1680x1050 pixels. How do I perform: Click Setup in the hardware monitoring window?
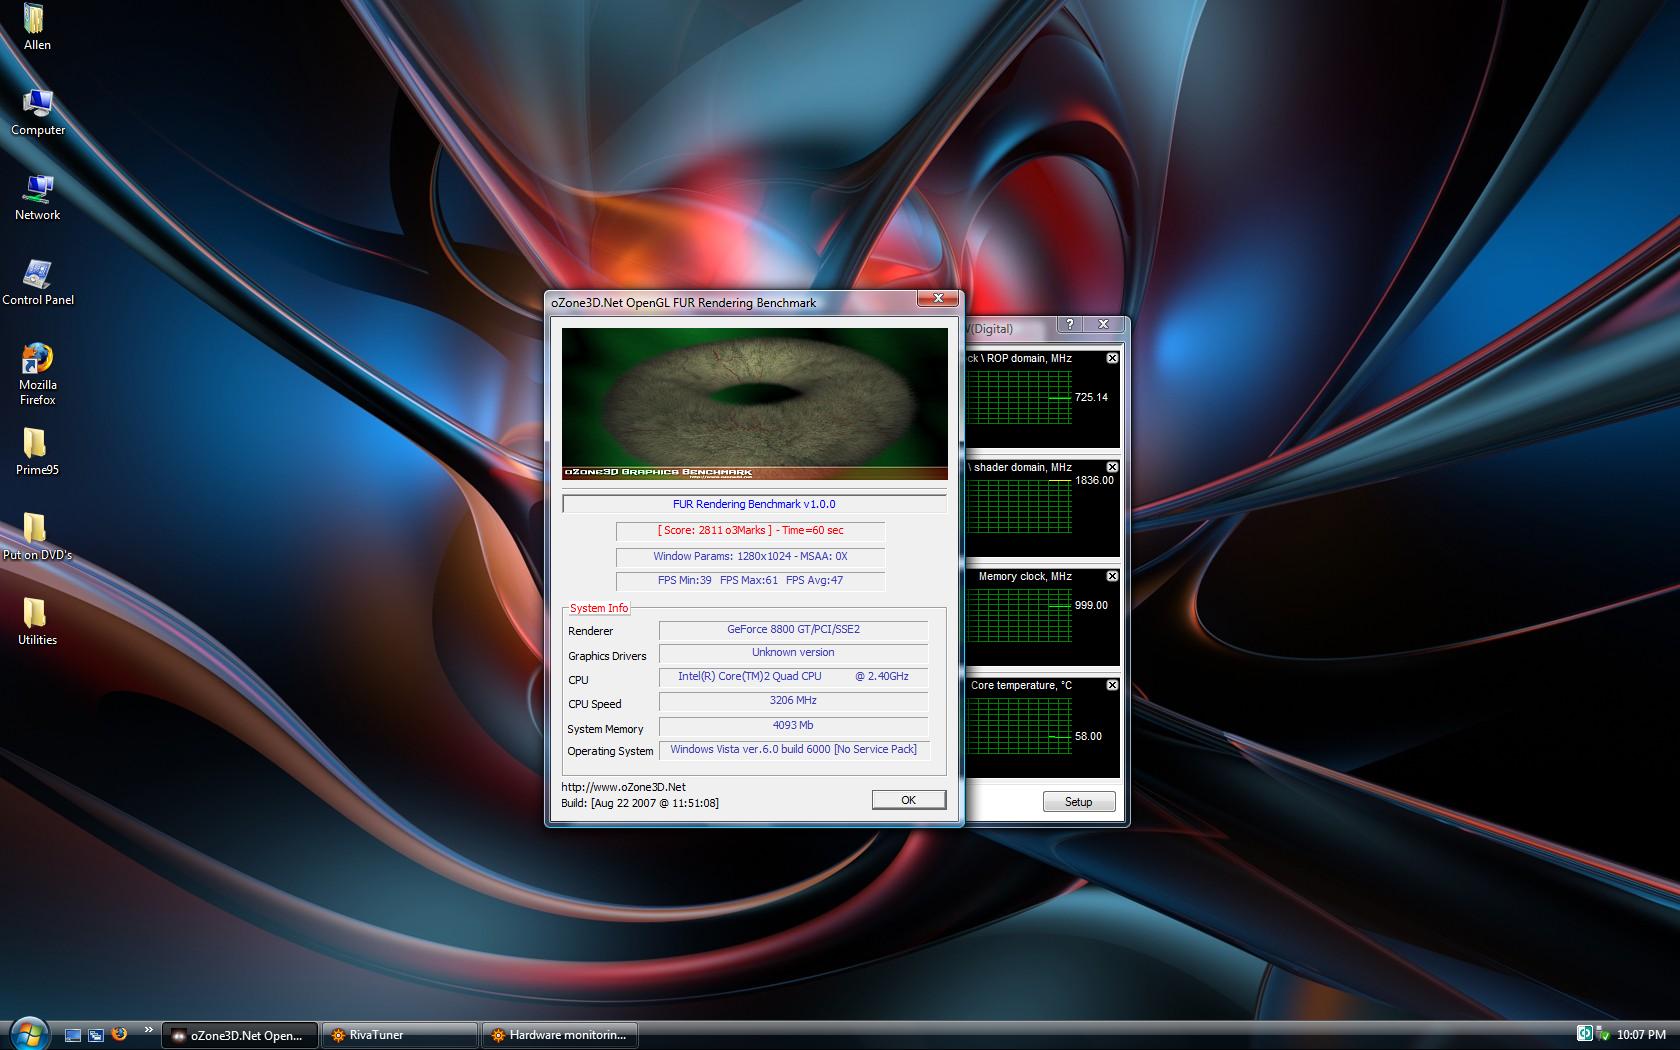(1078, 802)
